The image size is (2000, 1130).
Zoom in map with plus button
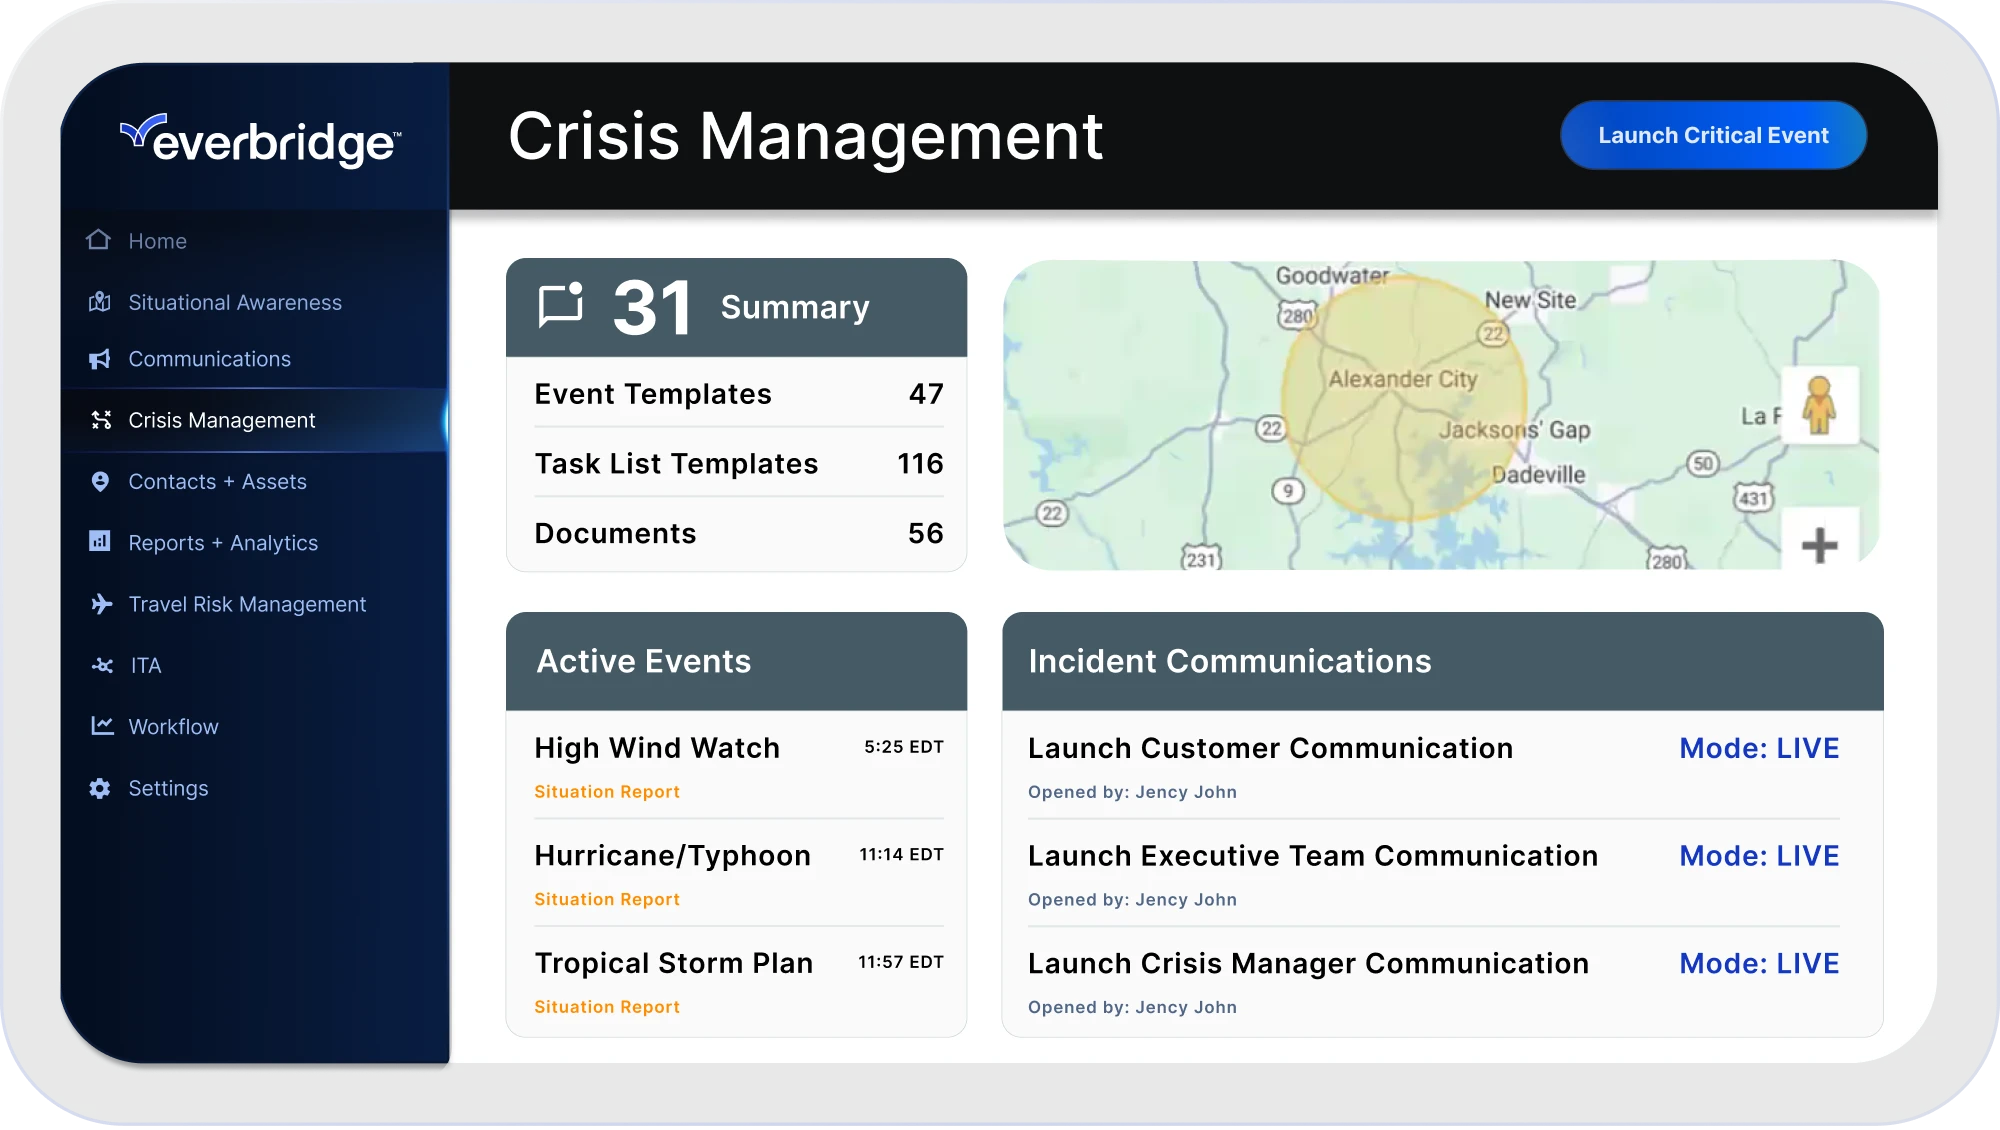[1819, 545]
